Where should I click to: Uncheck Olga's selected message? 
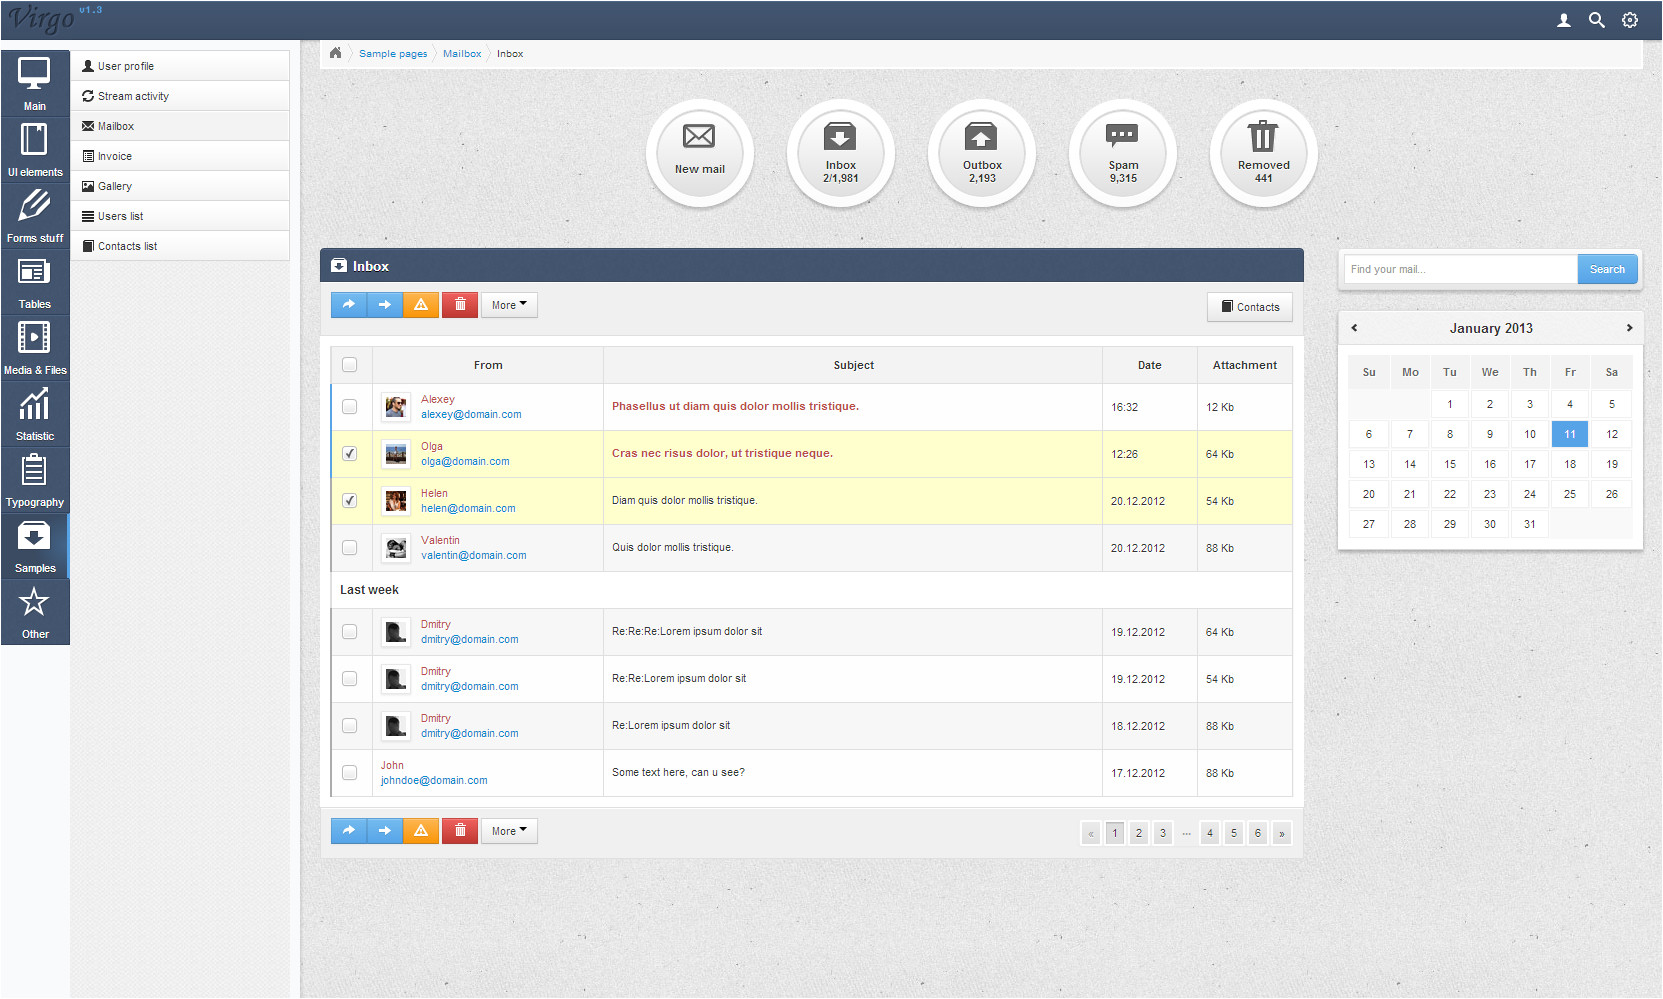coord(349,453)
